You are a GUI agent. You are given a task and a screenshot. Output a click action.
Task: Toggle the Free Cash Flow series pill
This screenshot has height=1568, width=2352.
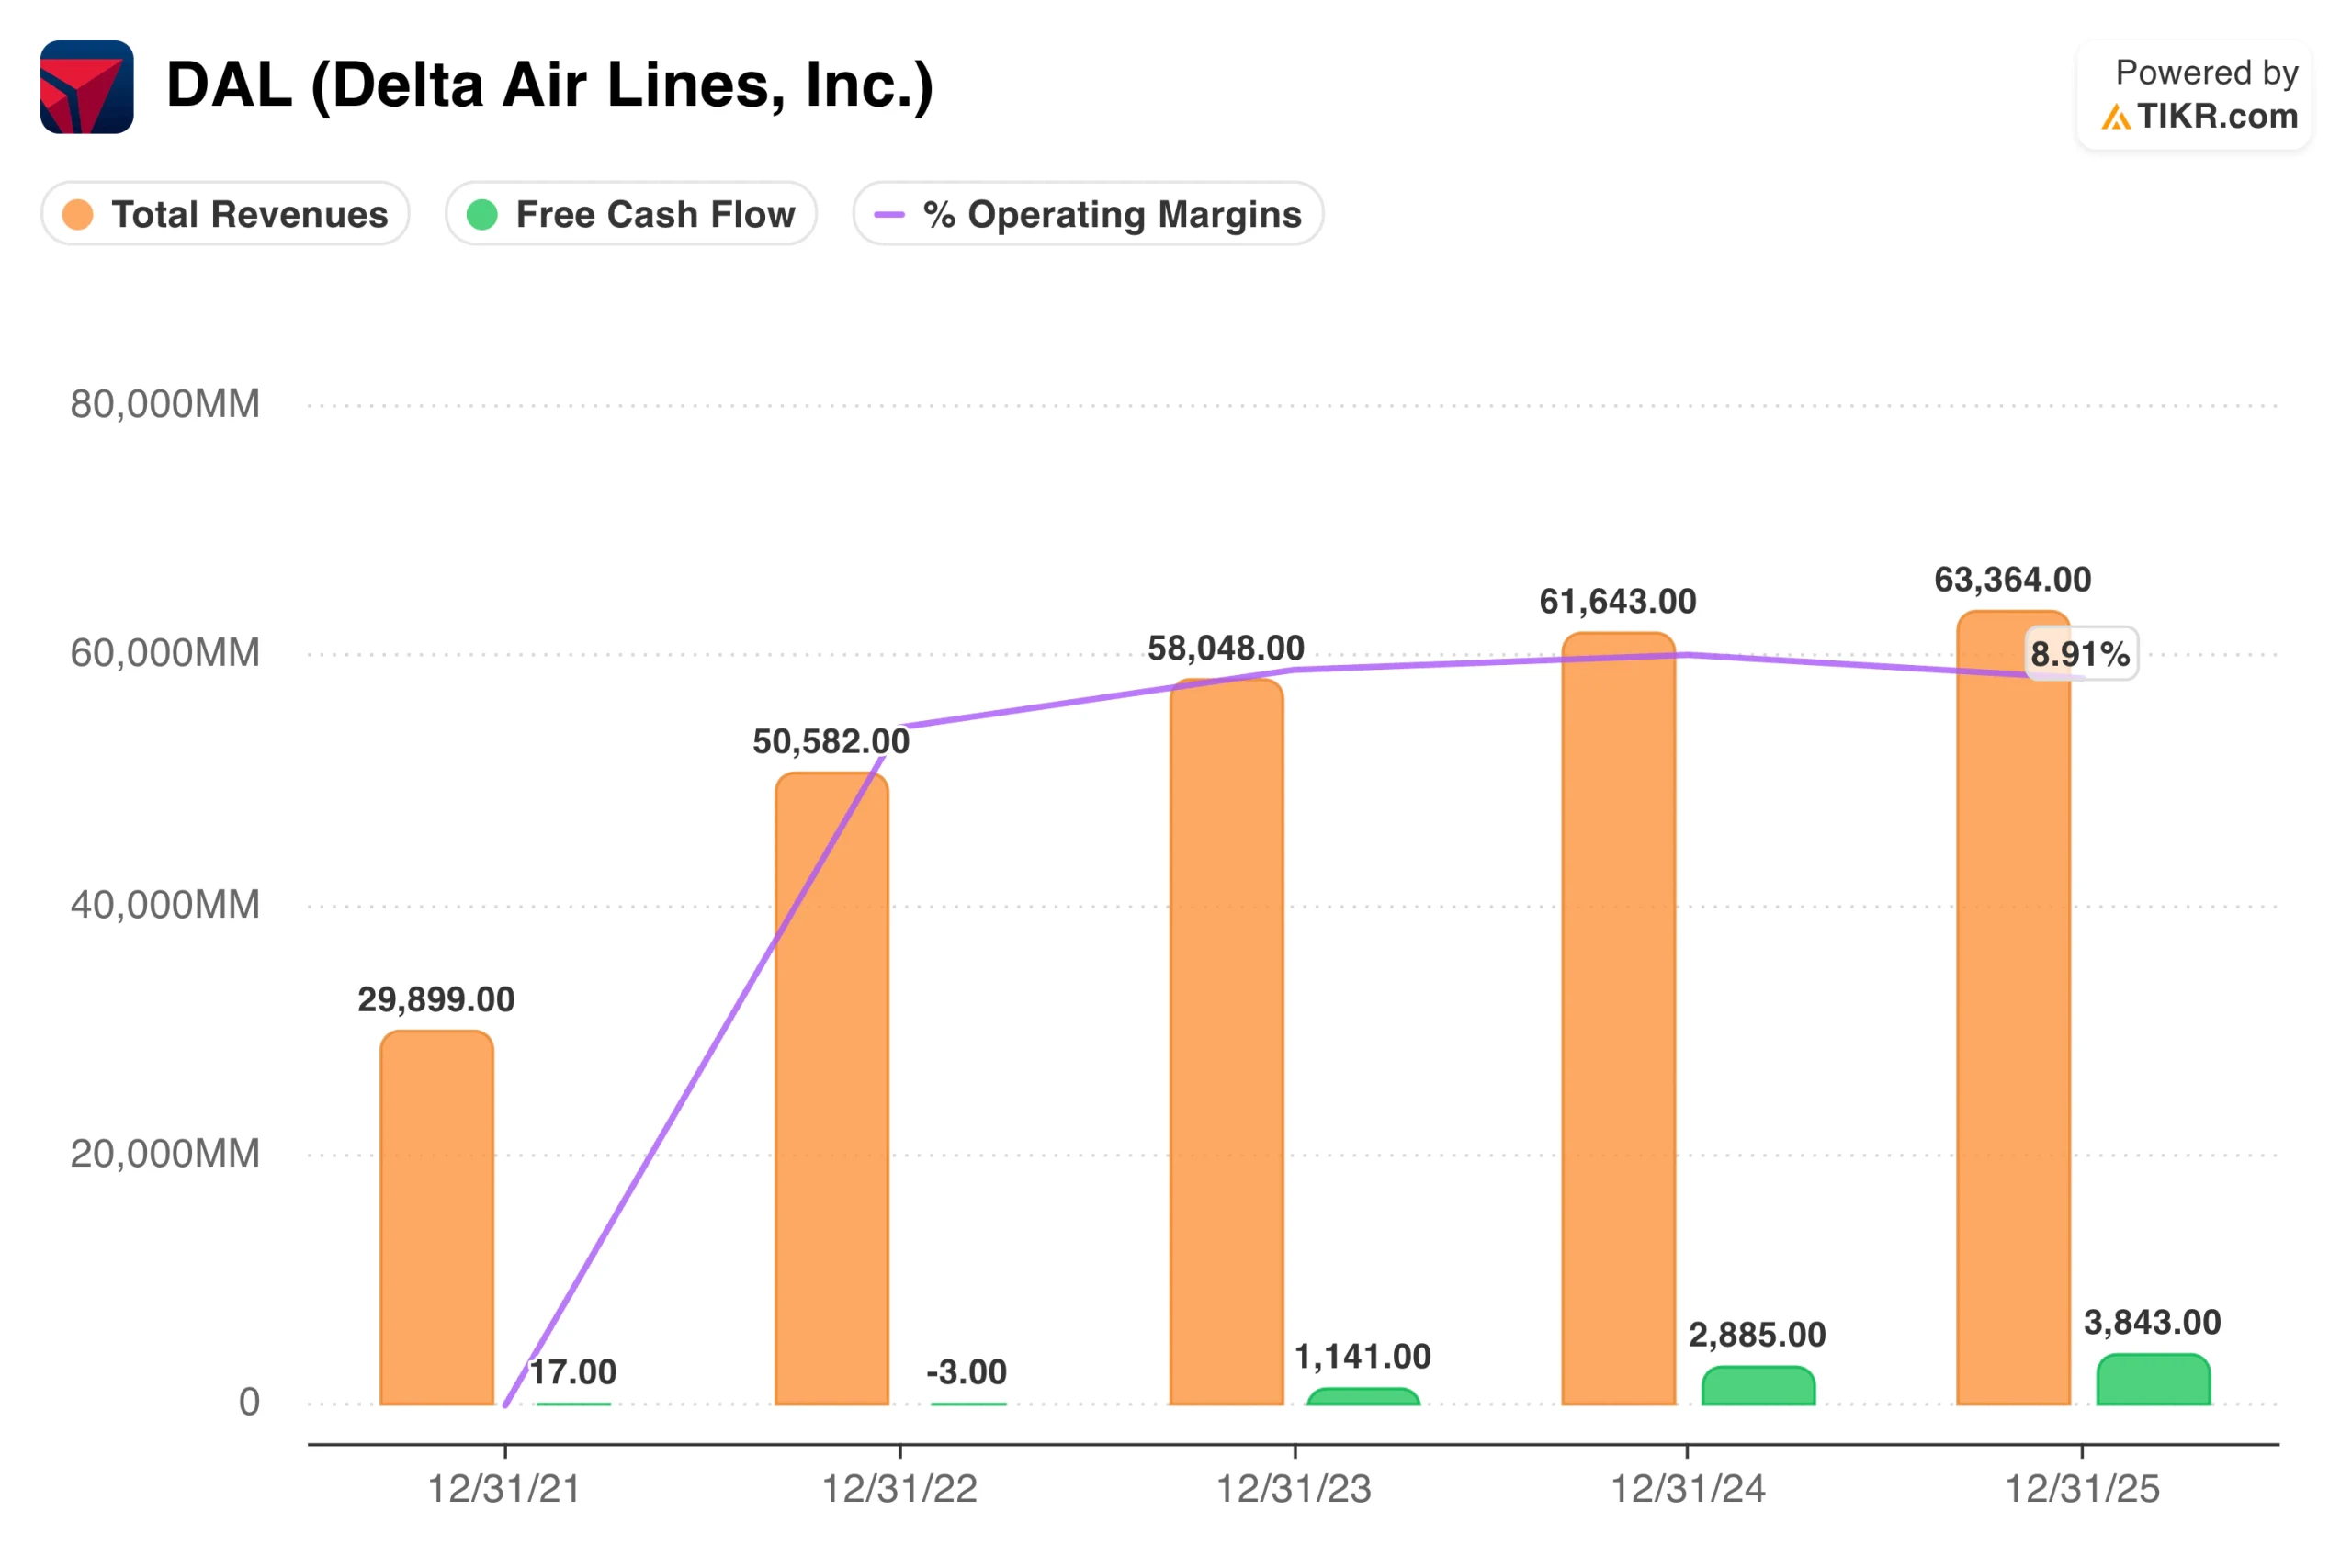631,213
